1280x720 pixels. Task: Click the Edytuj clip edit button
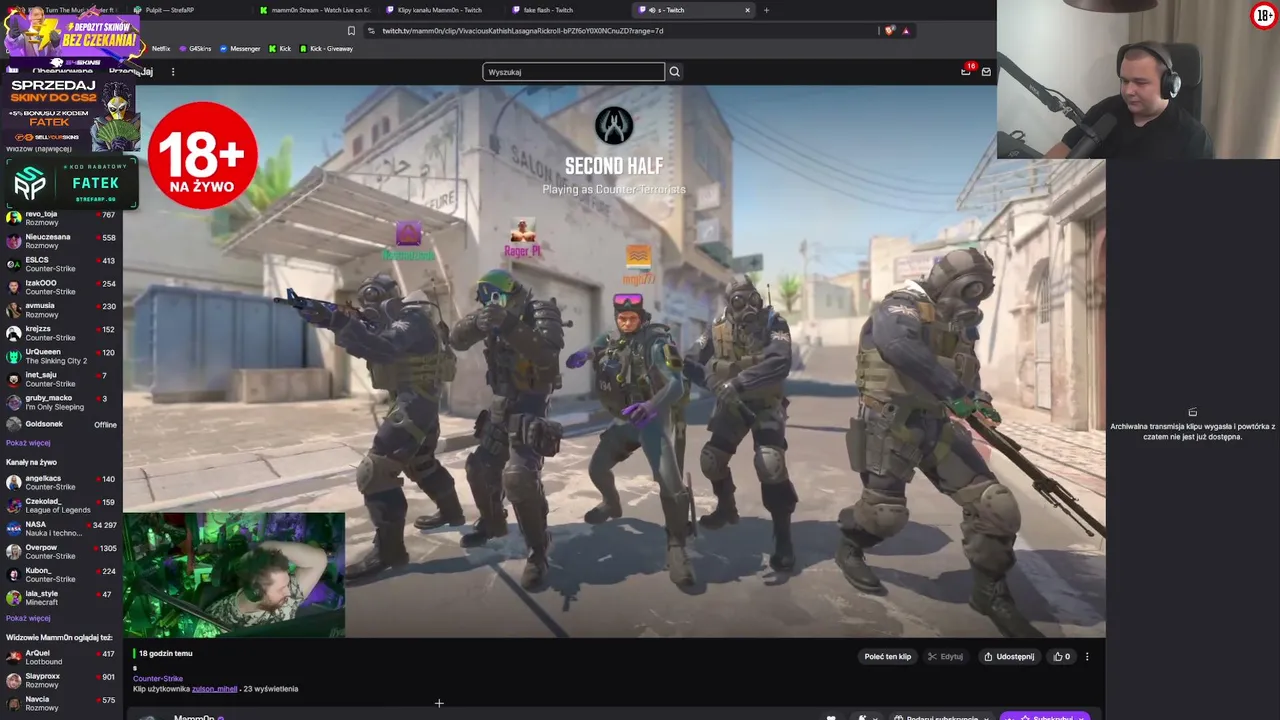945,657
